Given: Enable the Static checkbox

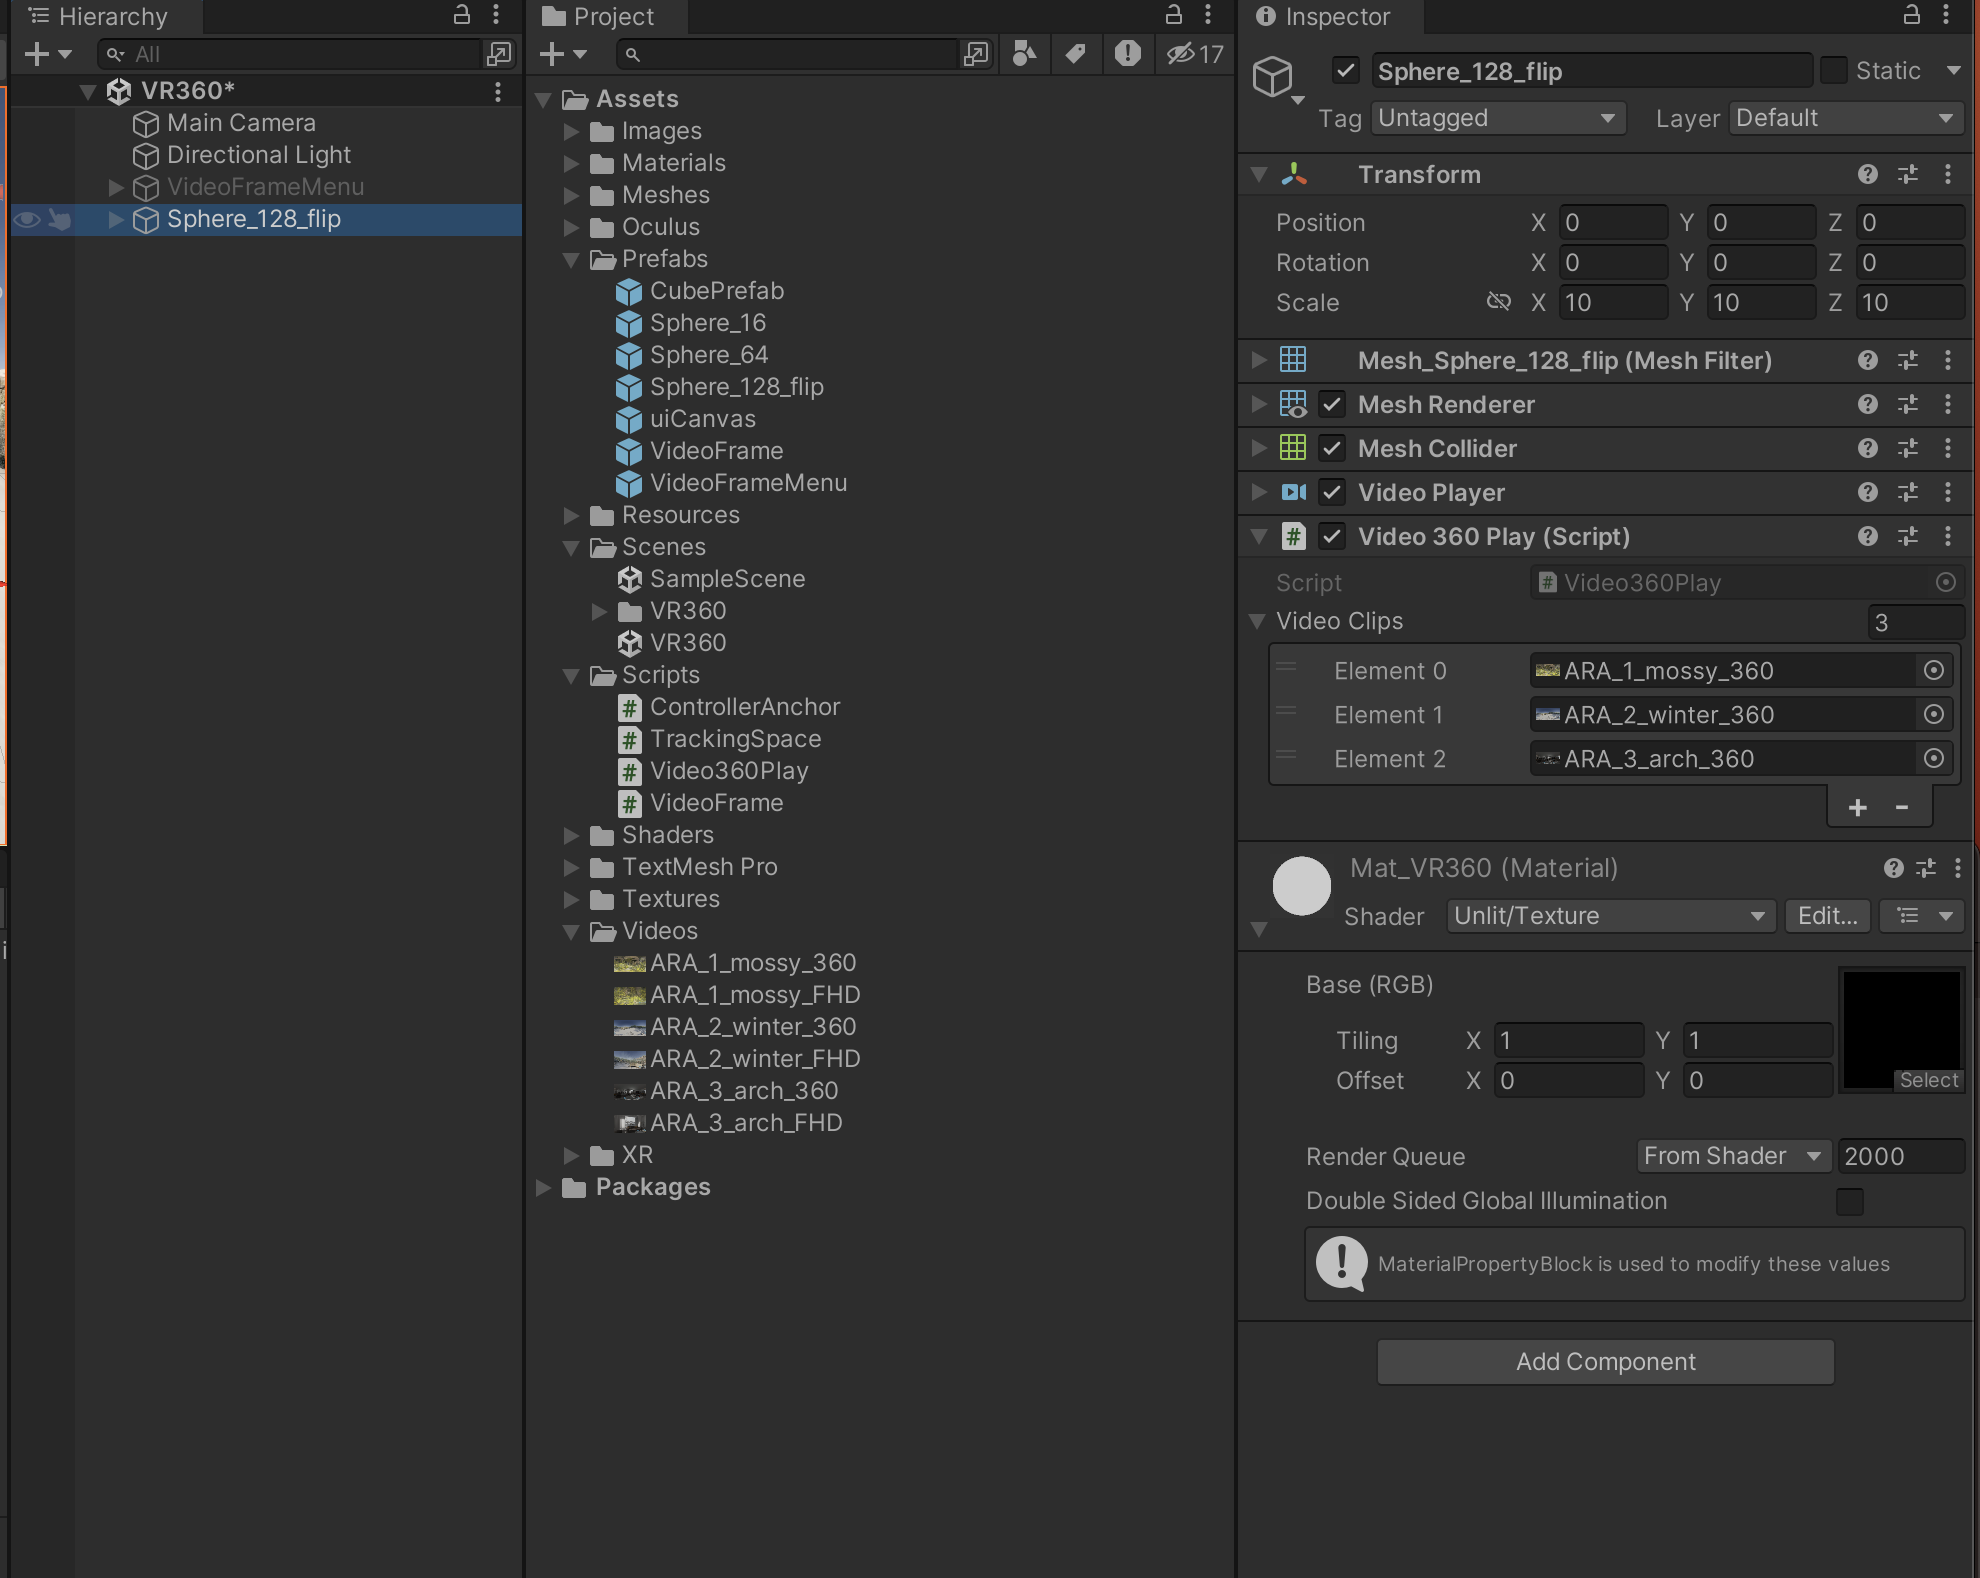Looking at the screenshot, I should pyautogui.click(x=1833, y=71).
